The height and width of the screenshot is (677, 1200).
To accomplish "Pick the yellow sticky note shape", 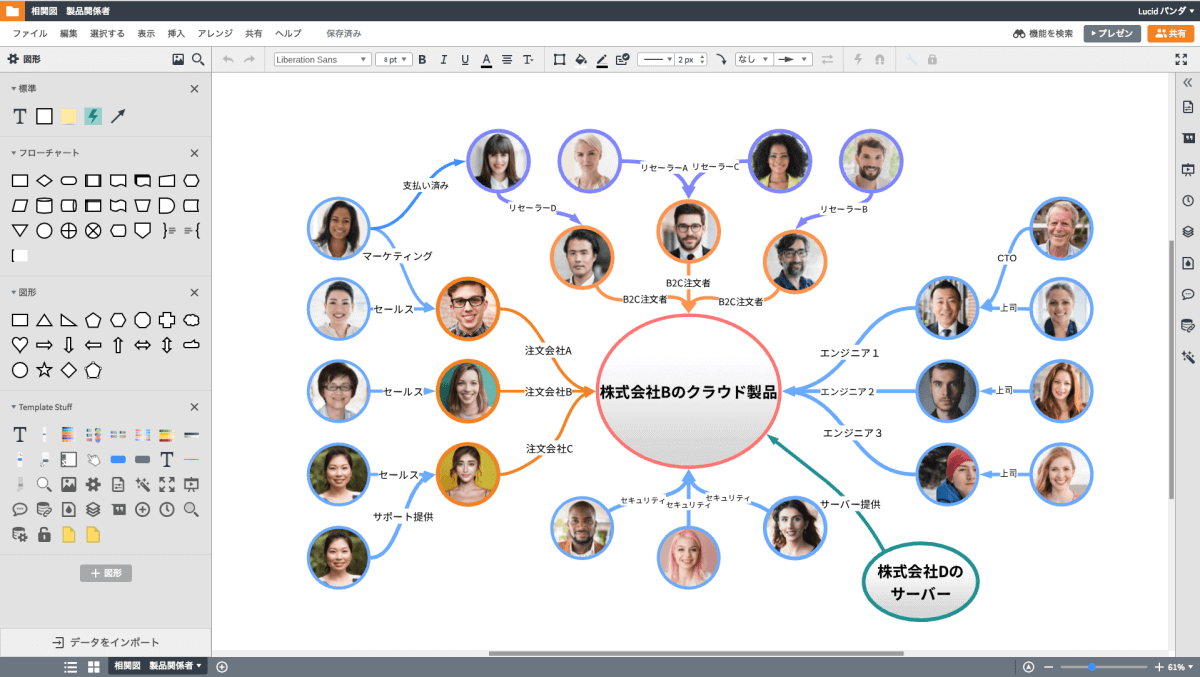I will point(69,116).
